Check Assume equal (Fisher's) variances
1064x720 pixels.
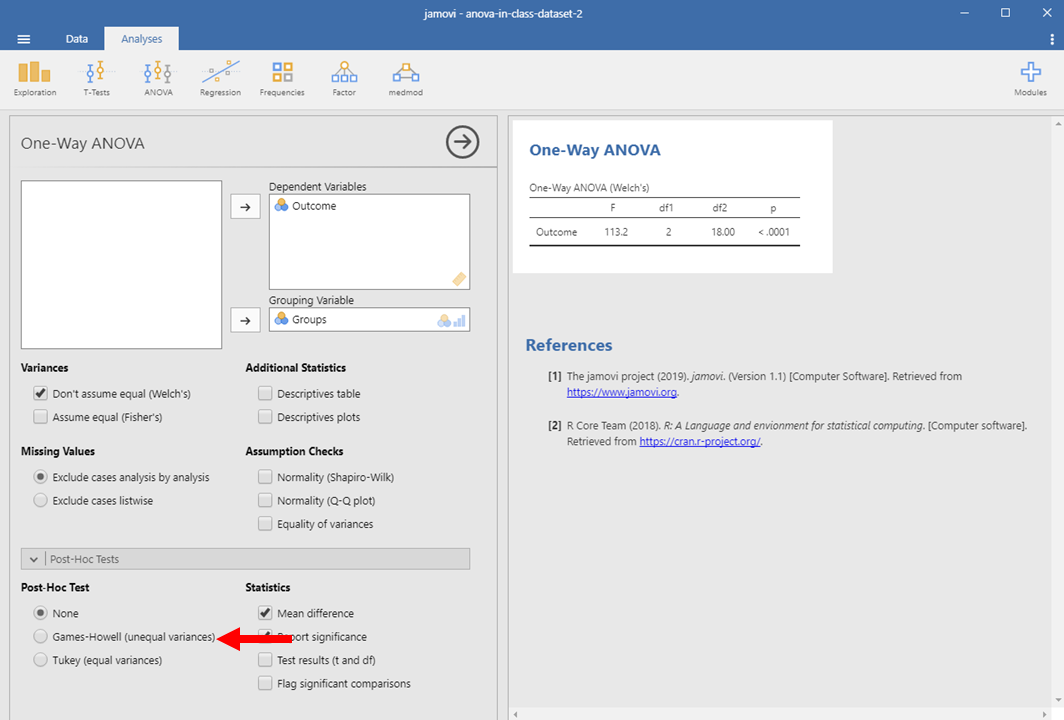41,417
